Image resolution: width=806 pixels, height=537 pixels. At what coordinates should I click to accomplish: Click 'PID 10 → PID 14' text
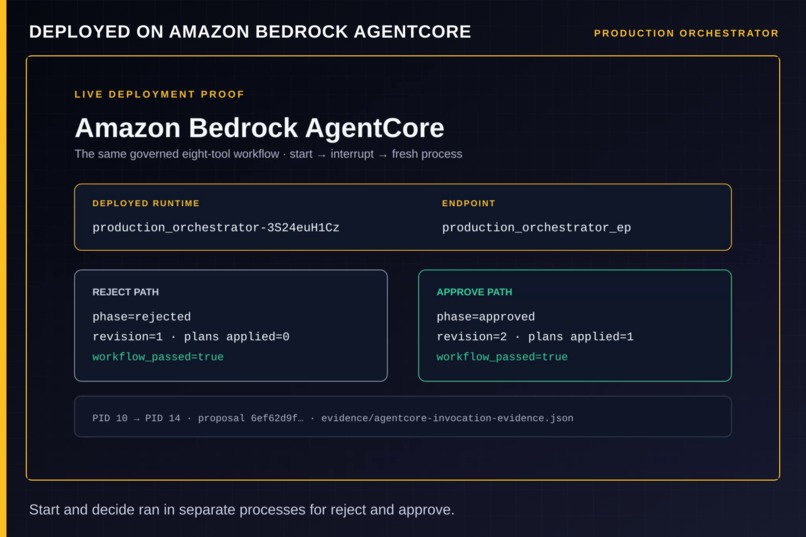pyautogui.click(x=136, y=418)
